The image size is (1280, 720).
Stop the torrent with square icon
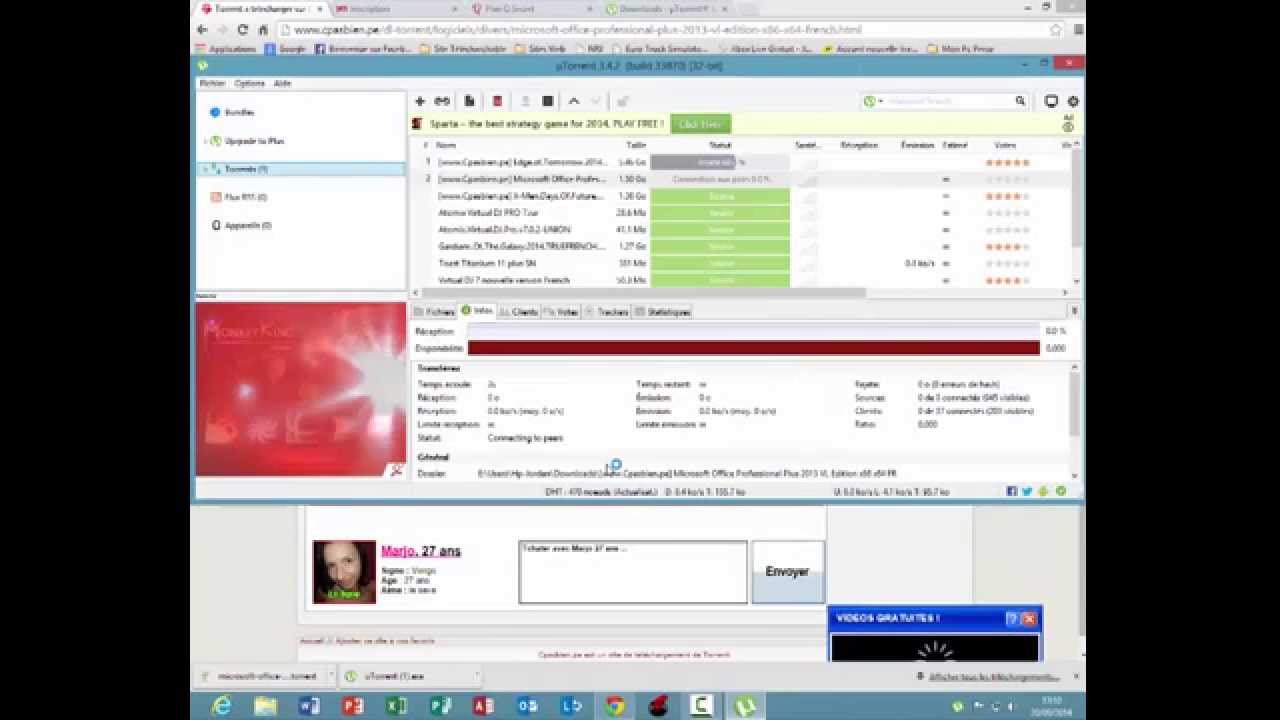(x=548, y=101)
